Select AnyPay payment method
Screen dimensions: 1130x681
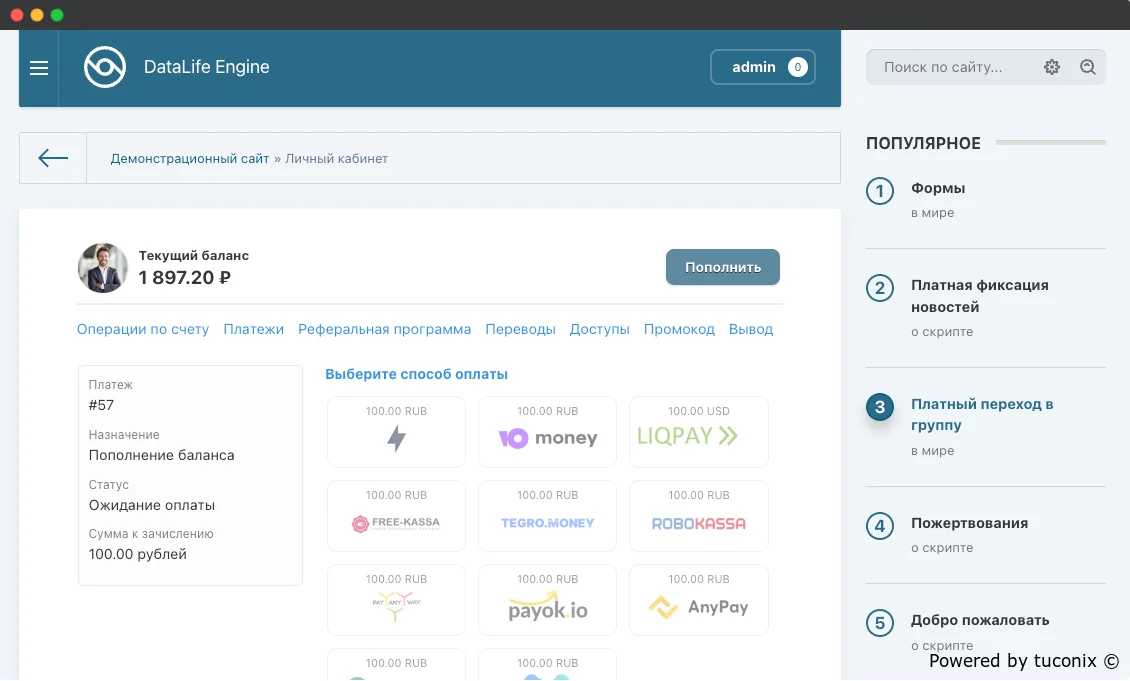point(699,600)
